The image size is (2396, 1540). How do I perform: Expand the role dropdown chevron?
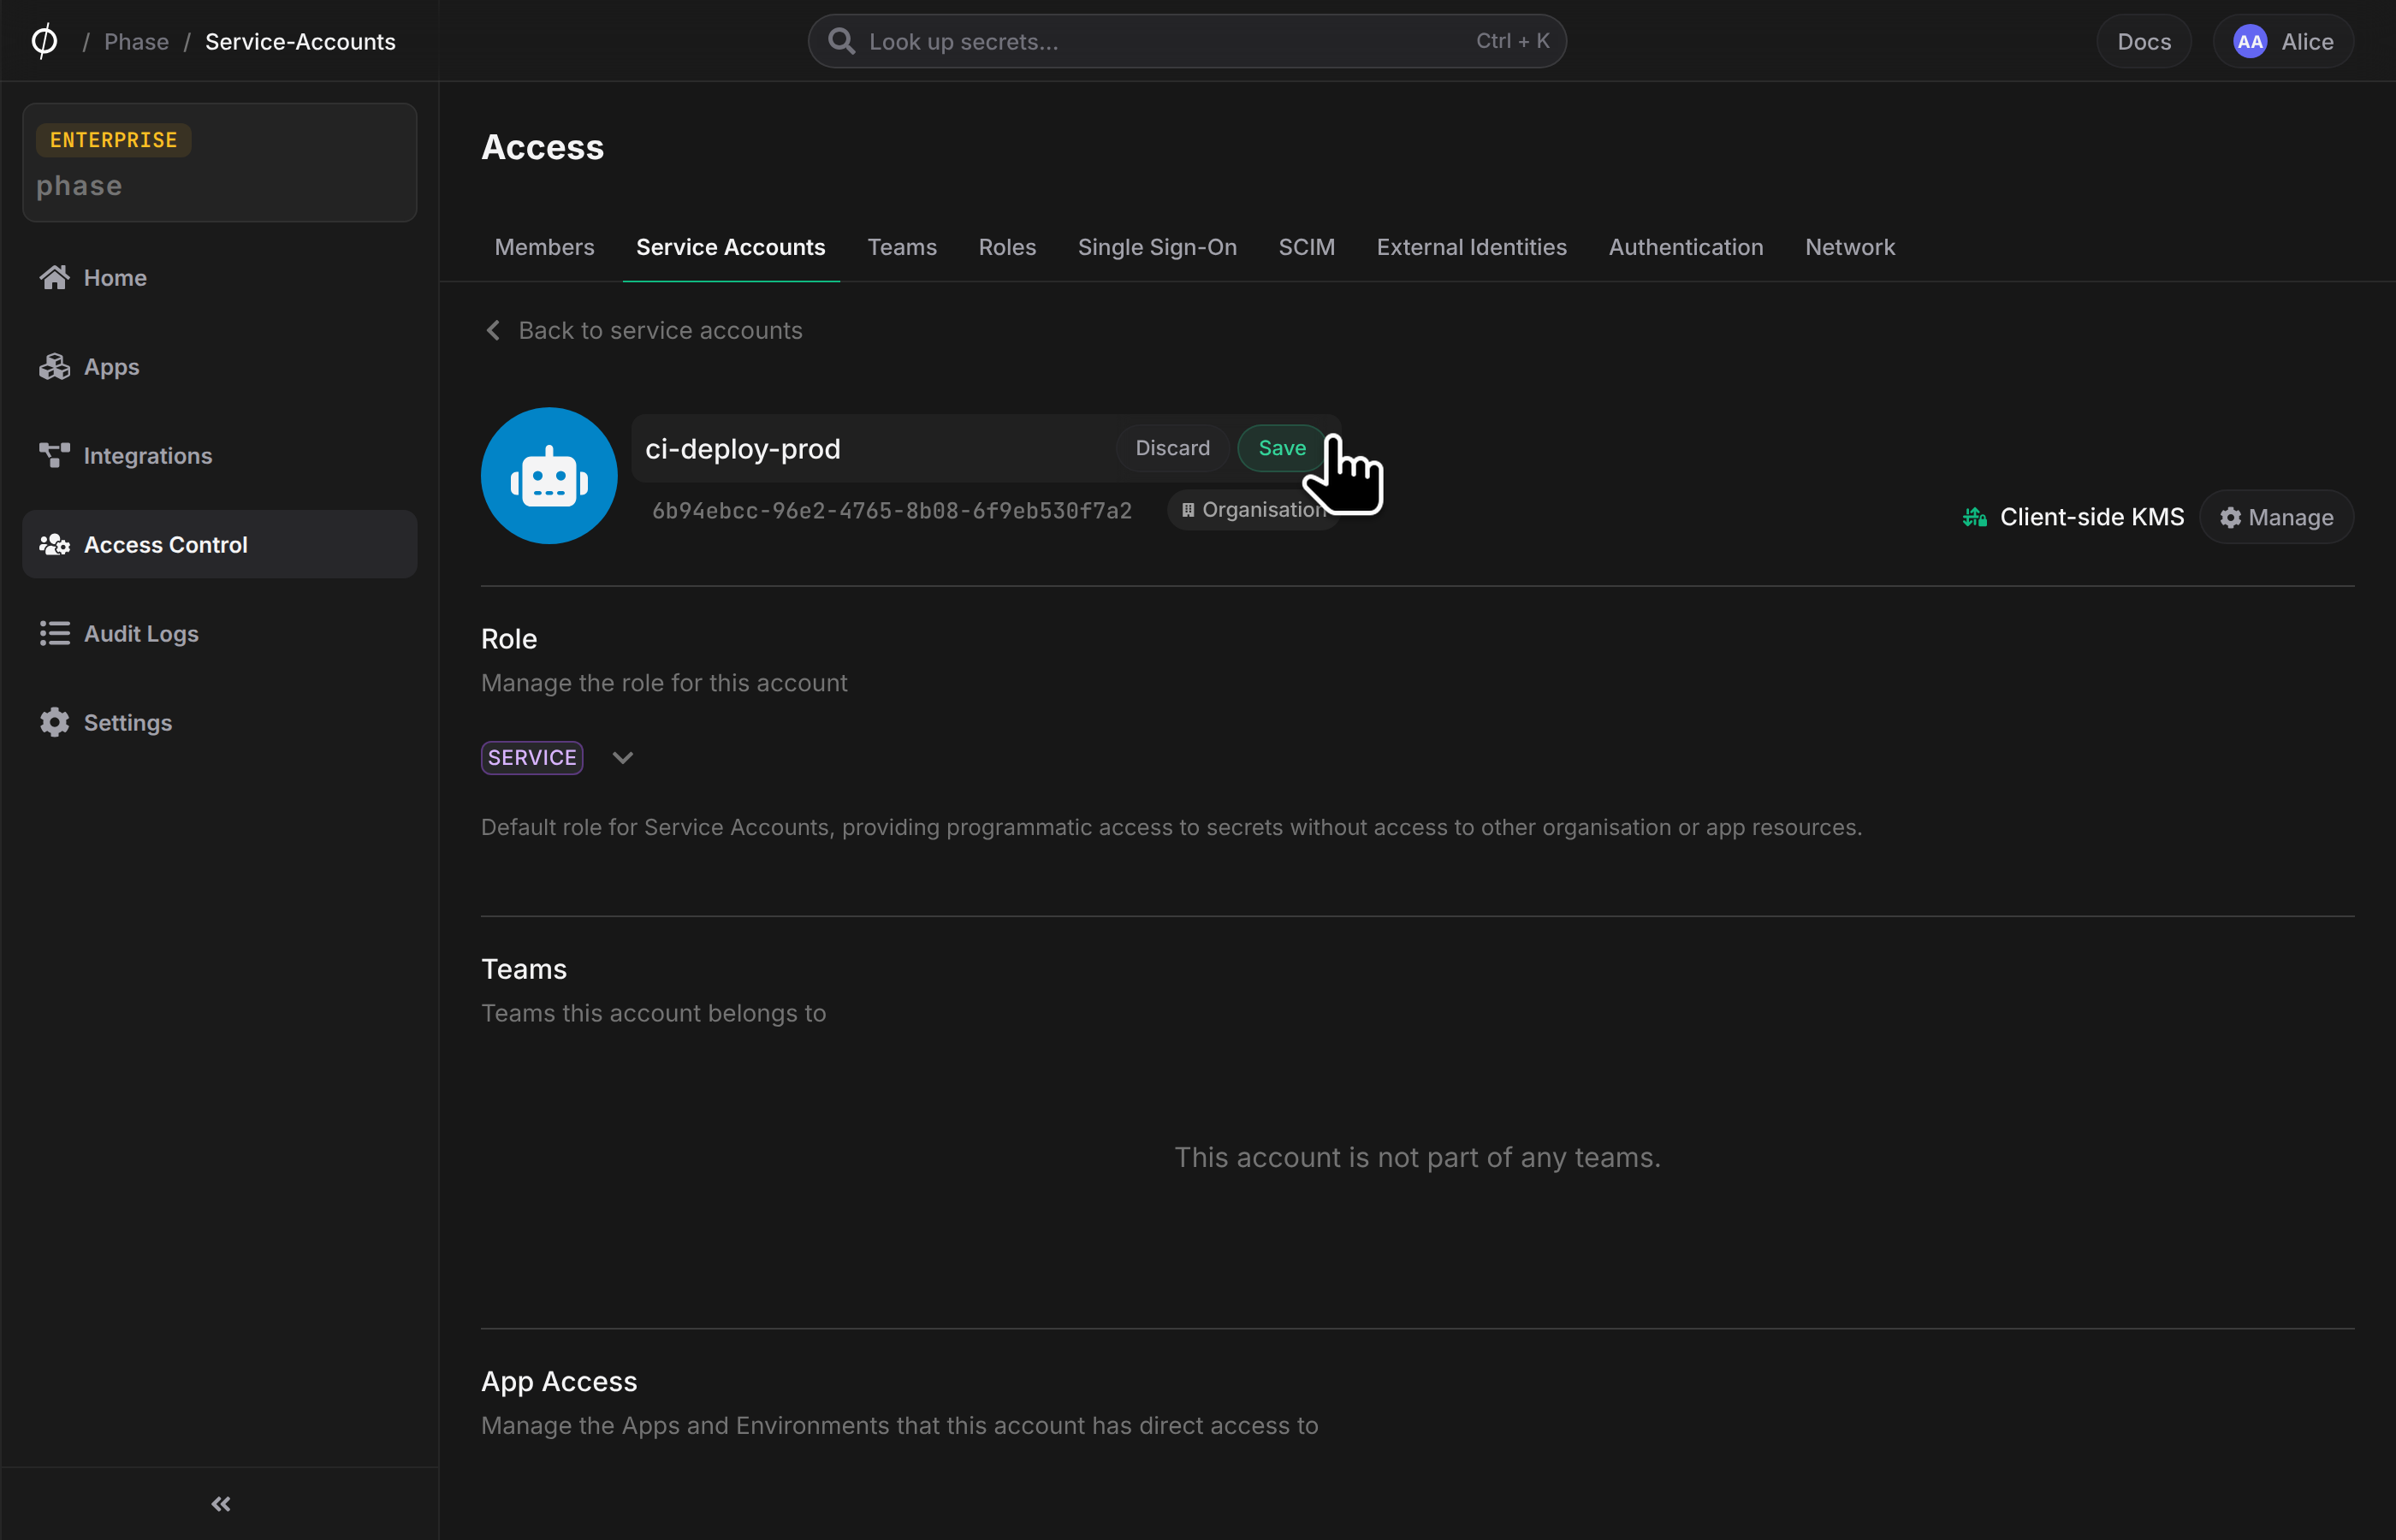pyautogui.click(x=622, y=757)
